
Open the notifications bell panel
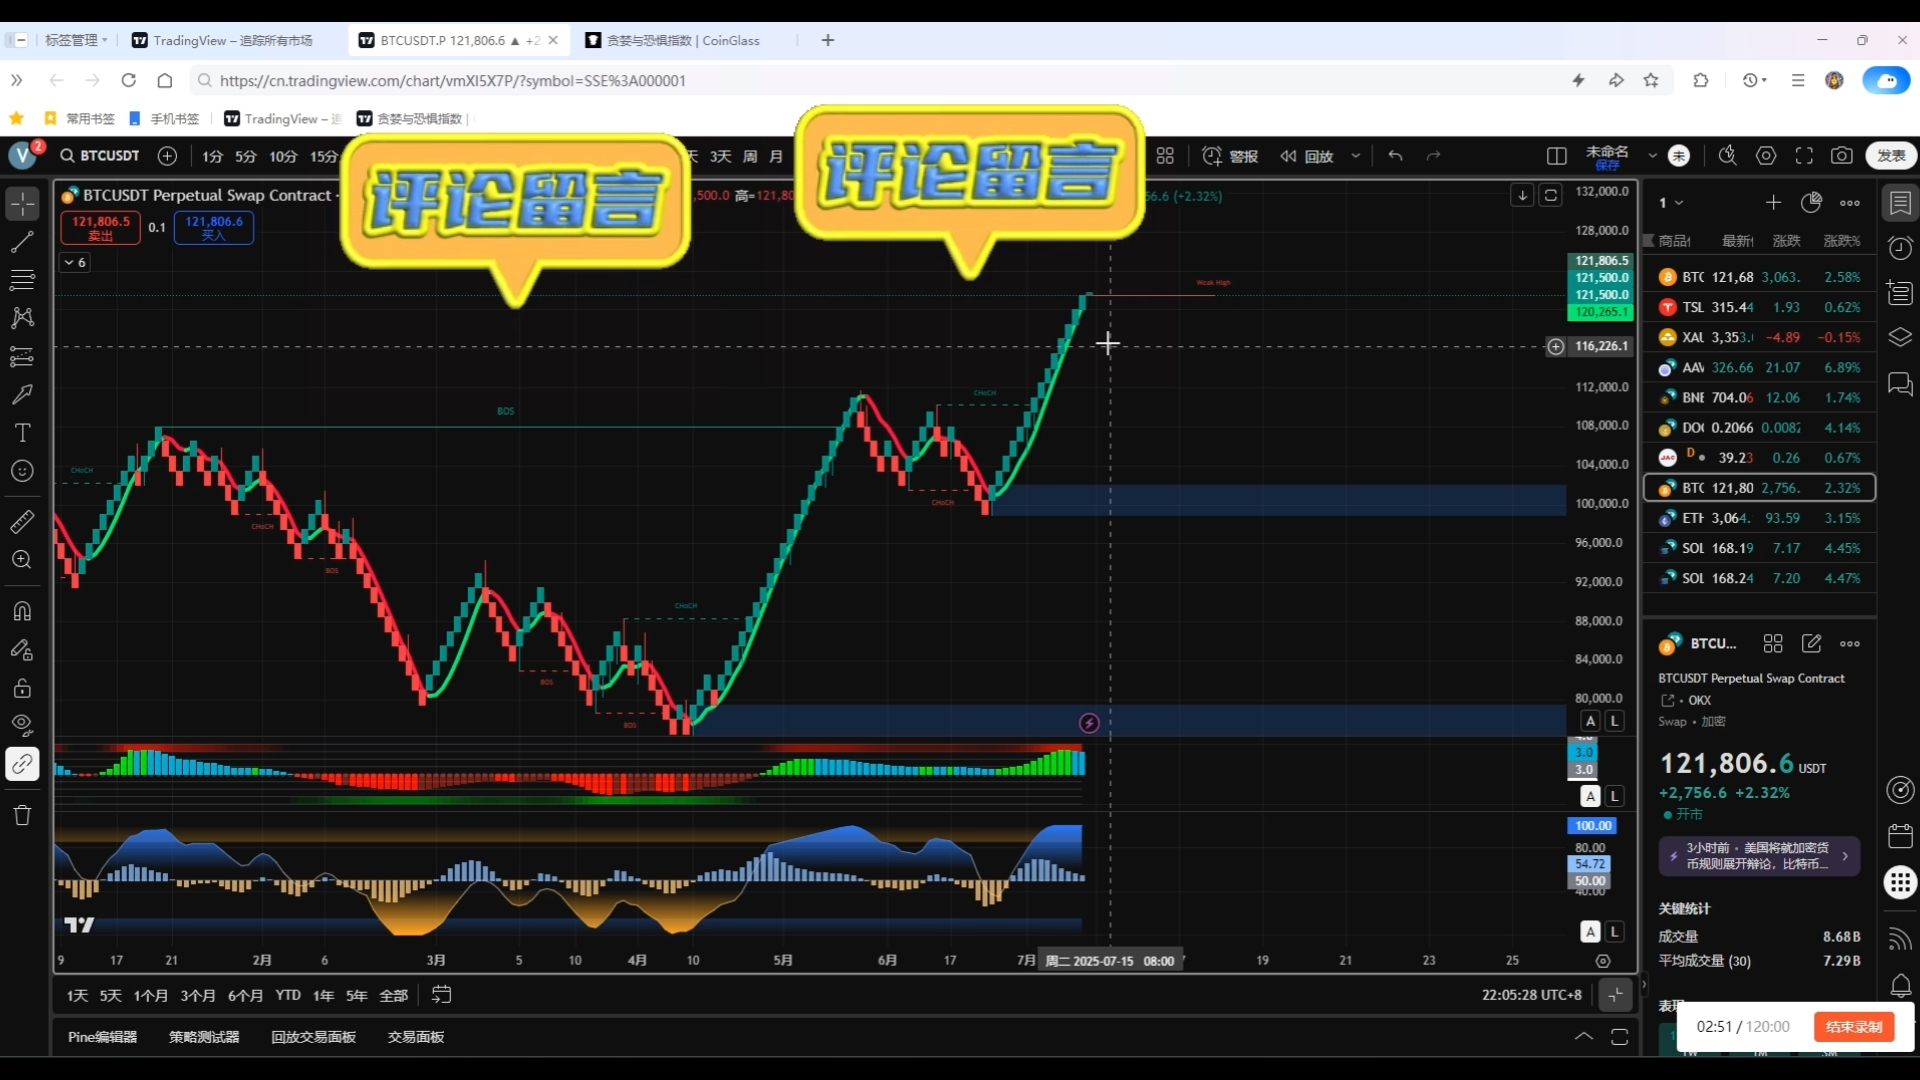point(1900,986)
